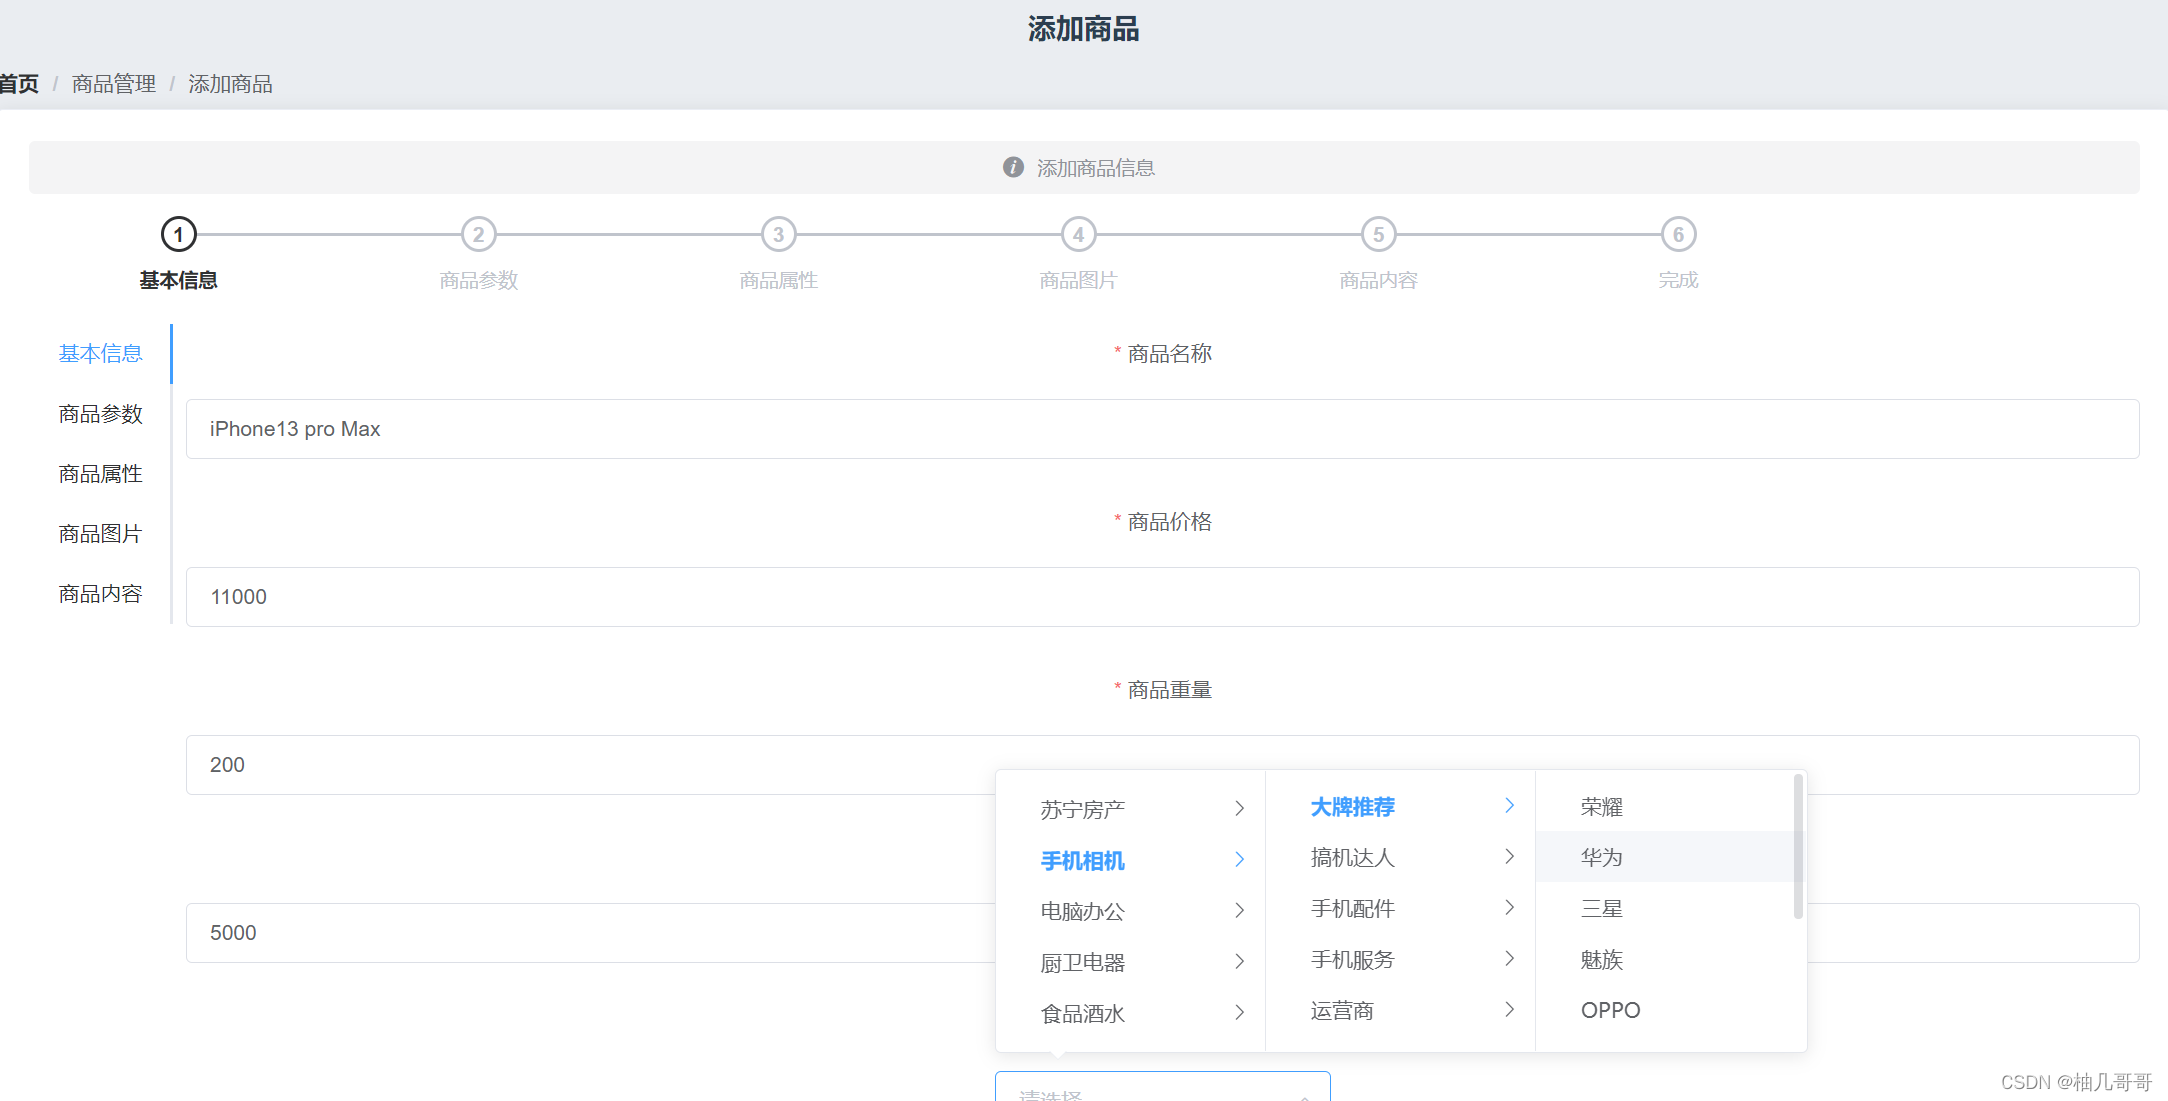Click step 6 circle icon 完成
This screenshot has height=1101, width=2168.
click(1678, 235)
